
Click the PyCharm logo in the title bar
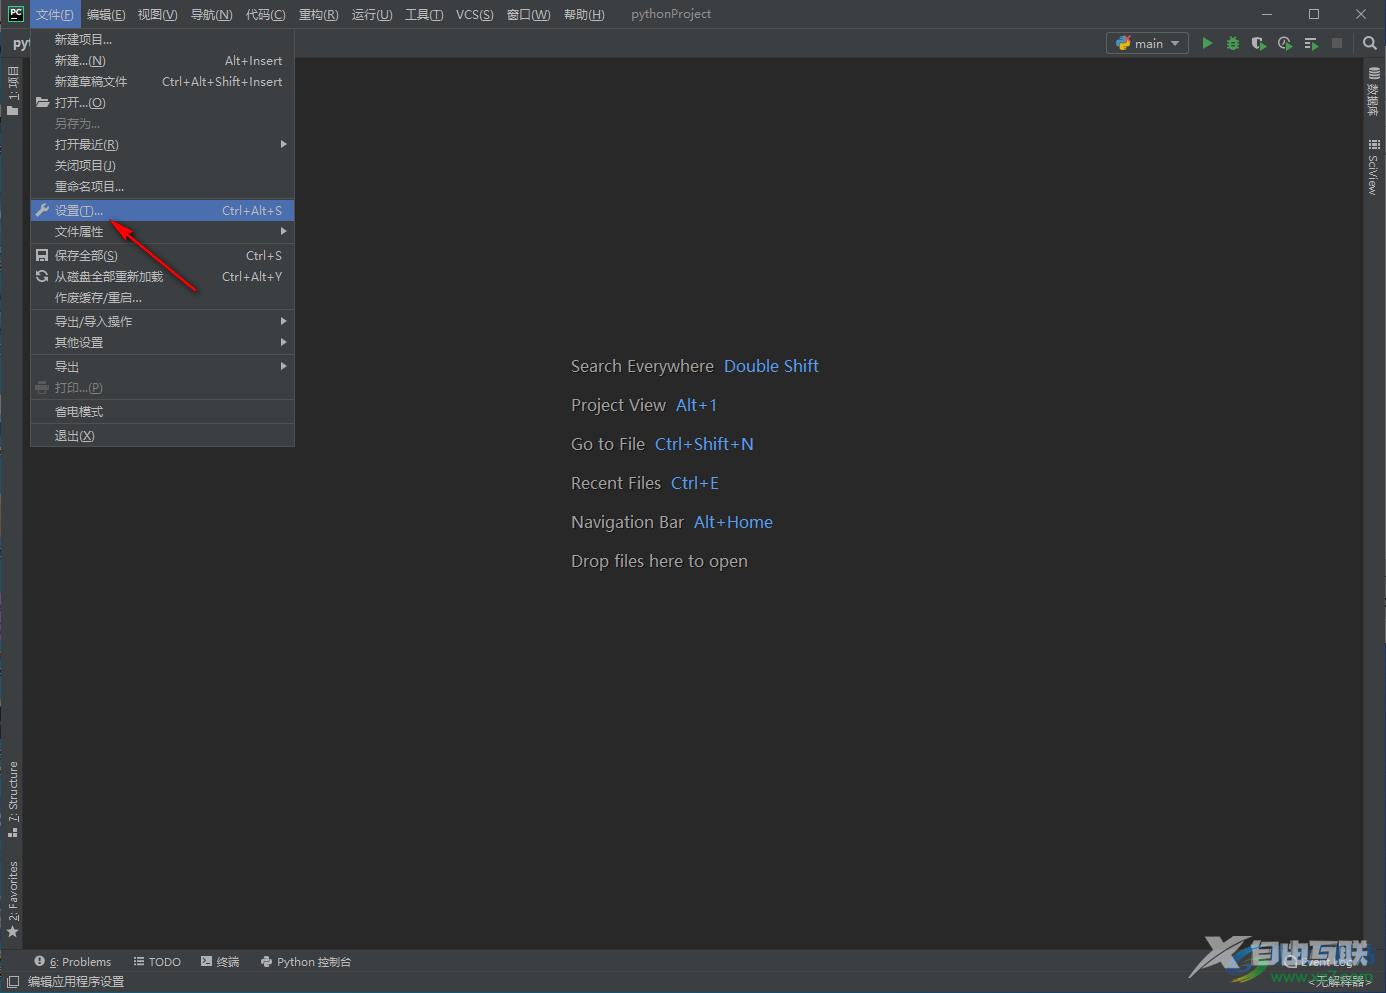click(15, 14)
